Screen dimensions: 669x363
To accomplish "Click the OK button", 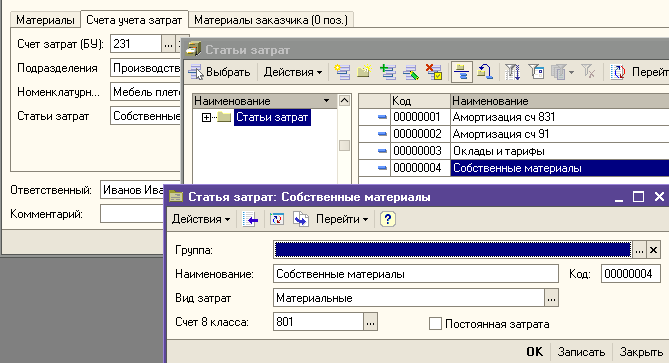I will pos(535,352).
